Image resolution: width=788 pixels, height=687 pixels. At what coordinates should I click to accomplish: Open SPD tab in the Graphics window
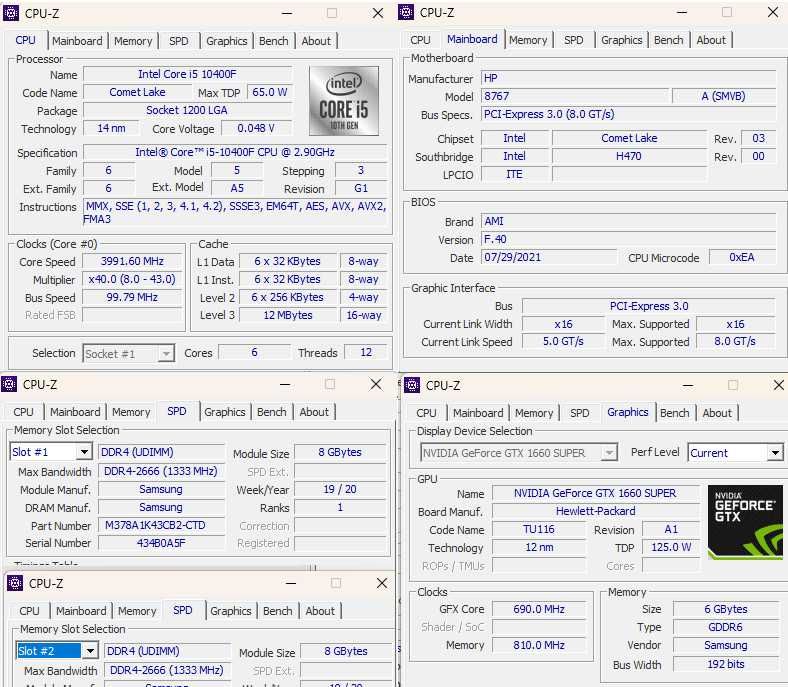(x=580, y=413)
